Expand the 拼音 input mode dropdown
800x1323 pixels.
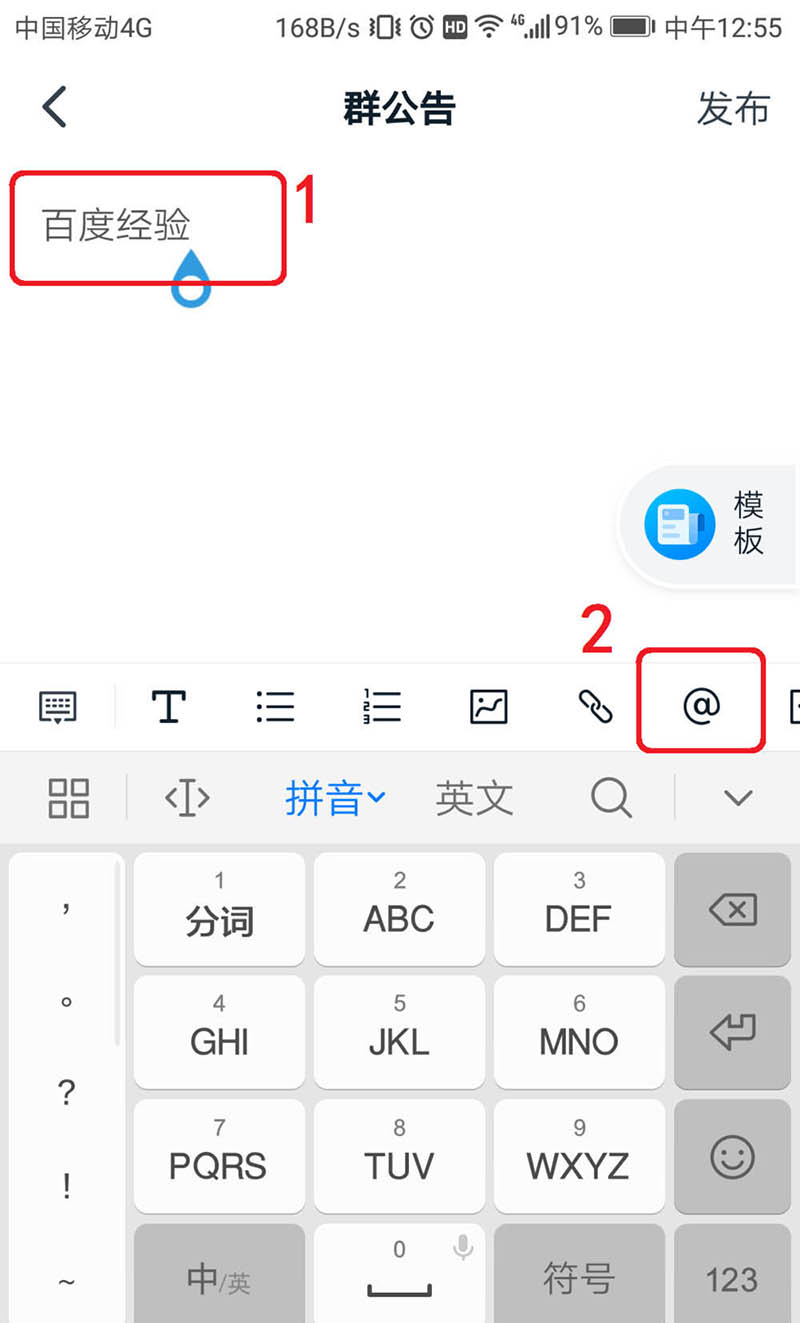pos(335,798)
